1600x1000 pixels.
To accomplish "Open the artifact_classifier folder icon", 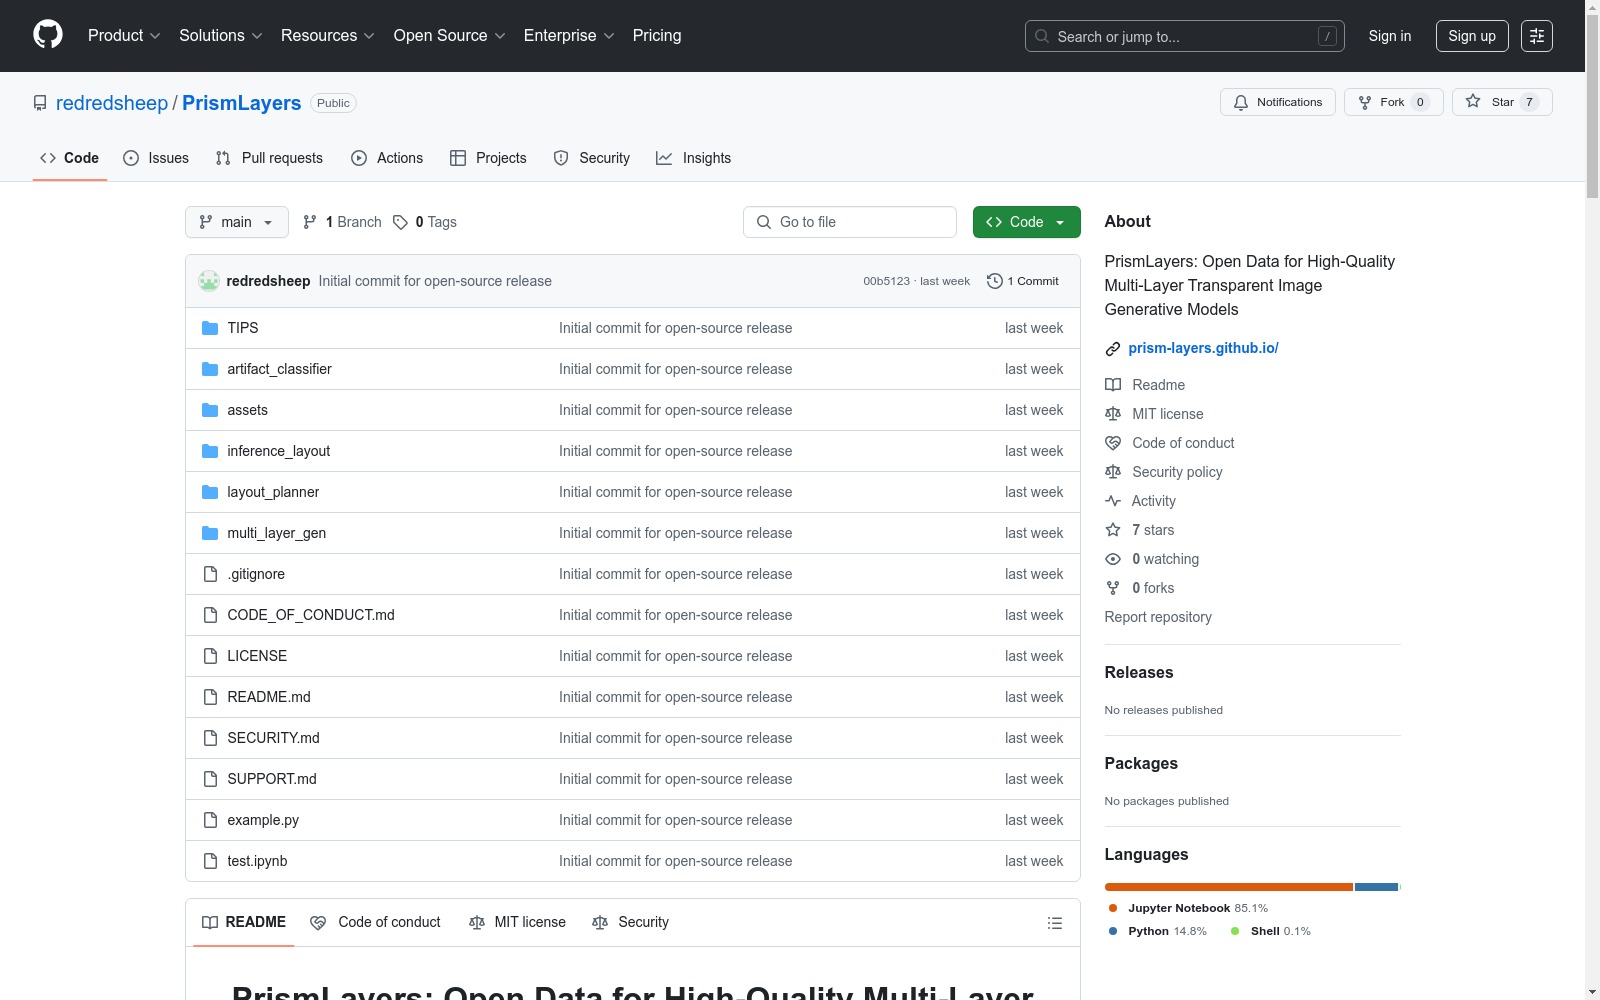I will click(x=210, y=369).
